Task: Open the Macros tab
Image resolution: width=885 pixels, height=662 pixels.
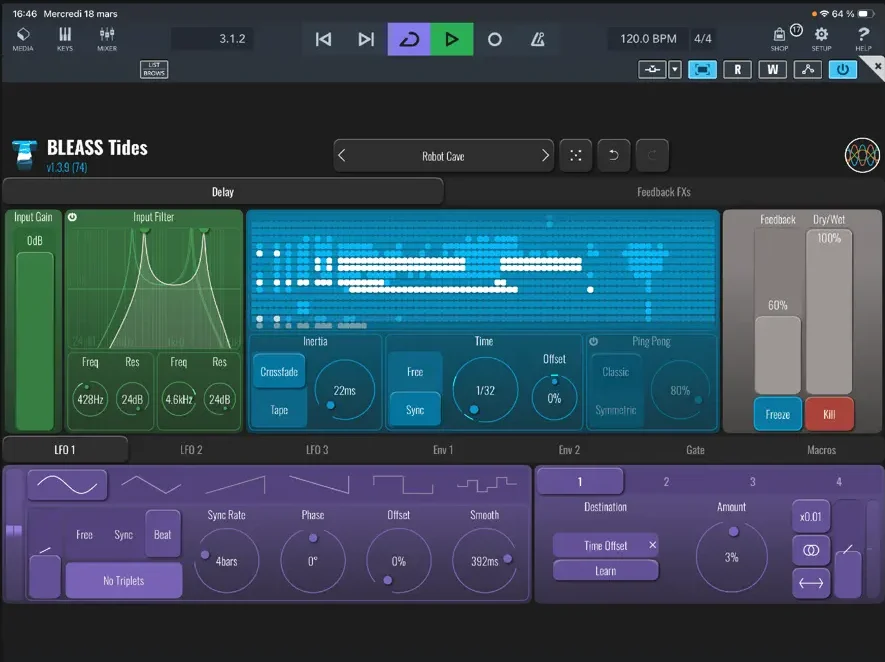Action: tap(821, 450)
